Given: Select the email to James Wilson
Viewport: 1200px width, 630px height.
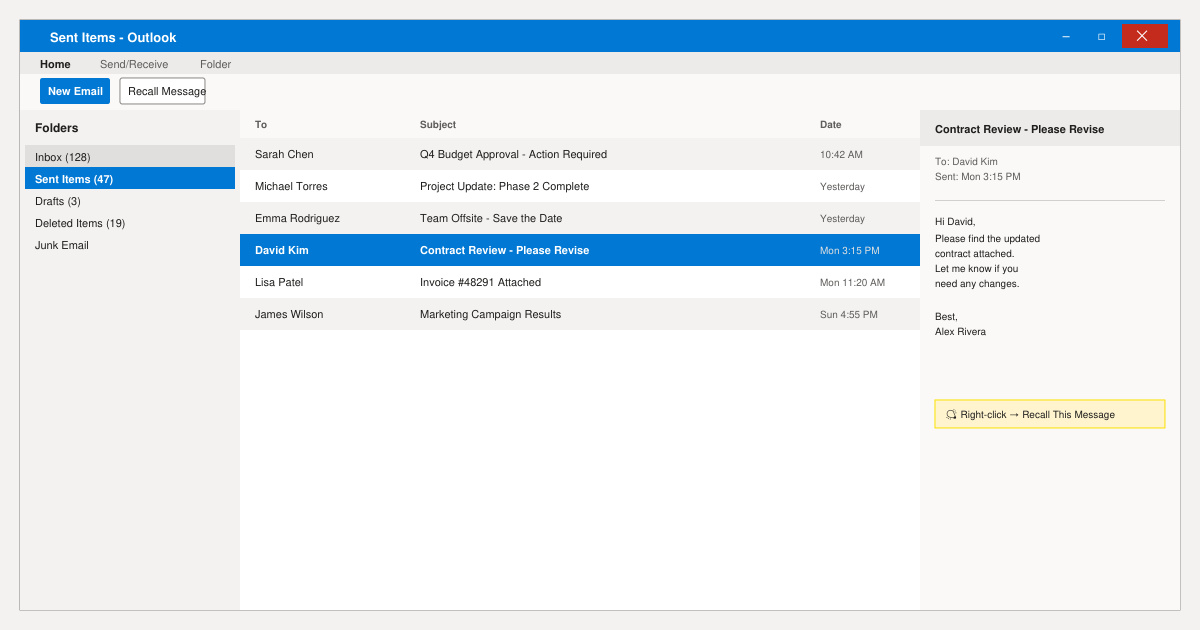Looking at the screenshot, I should 580,314.
